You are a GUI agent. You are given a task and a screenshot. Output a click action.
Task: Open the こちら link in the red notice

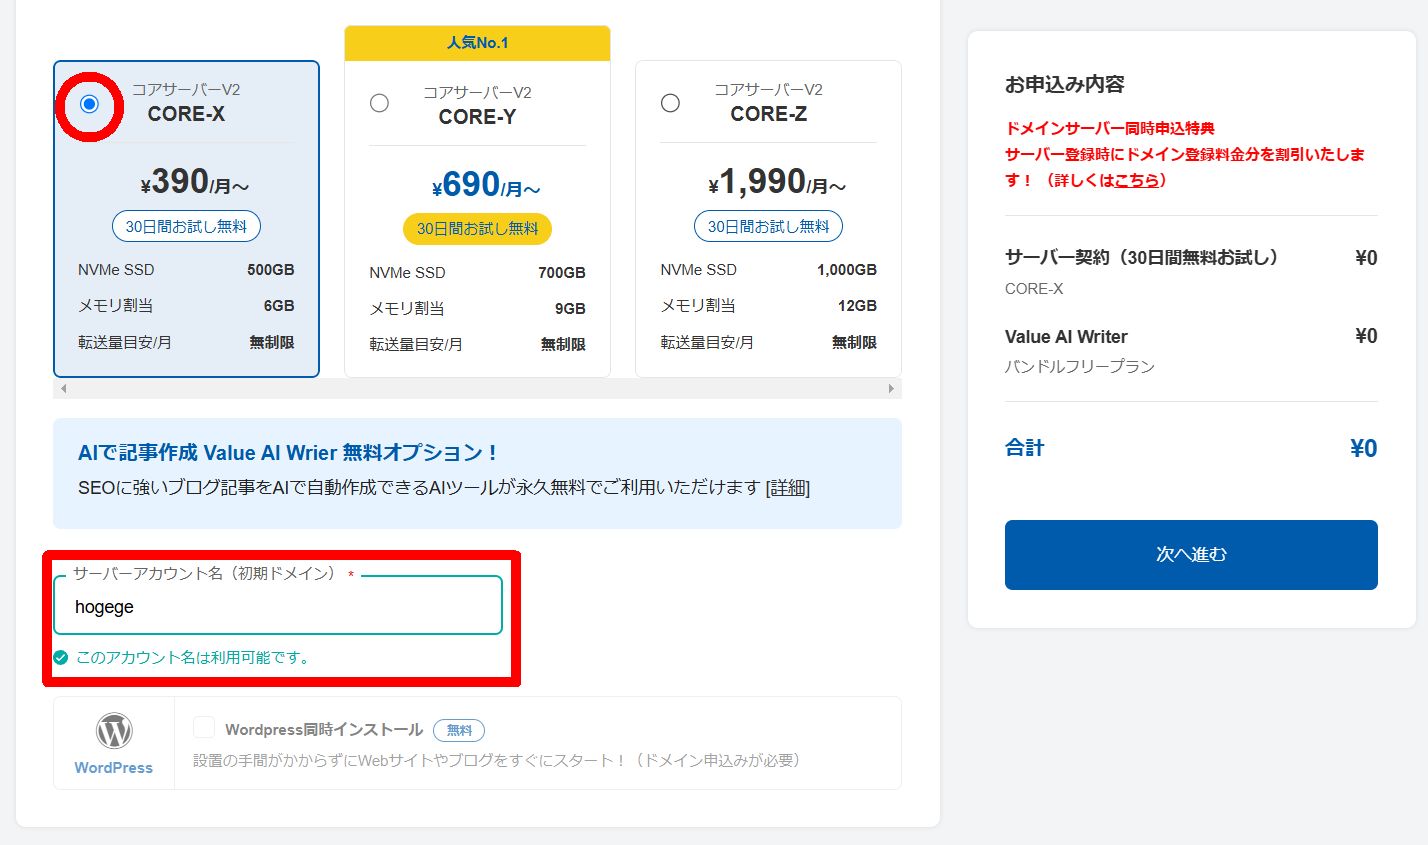point(1138,181)
